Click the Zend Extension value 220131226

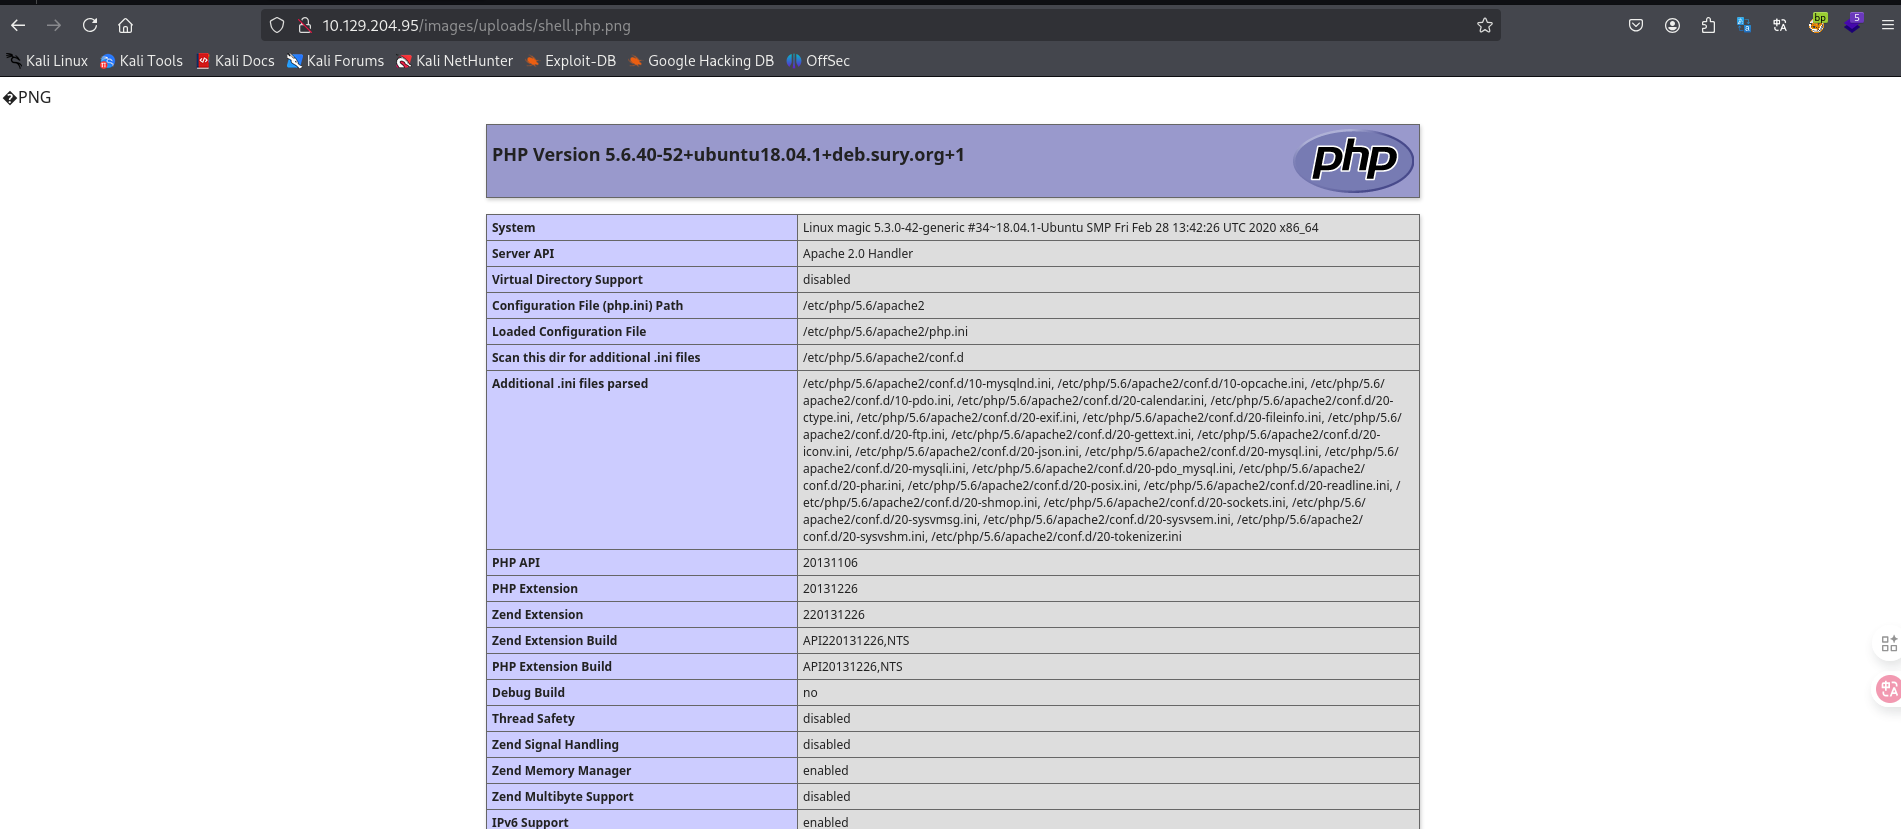(x=834, y=615)
